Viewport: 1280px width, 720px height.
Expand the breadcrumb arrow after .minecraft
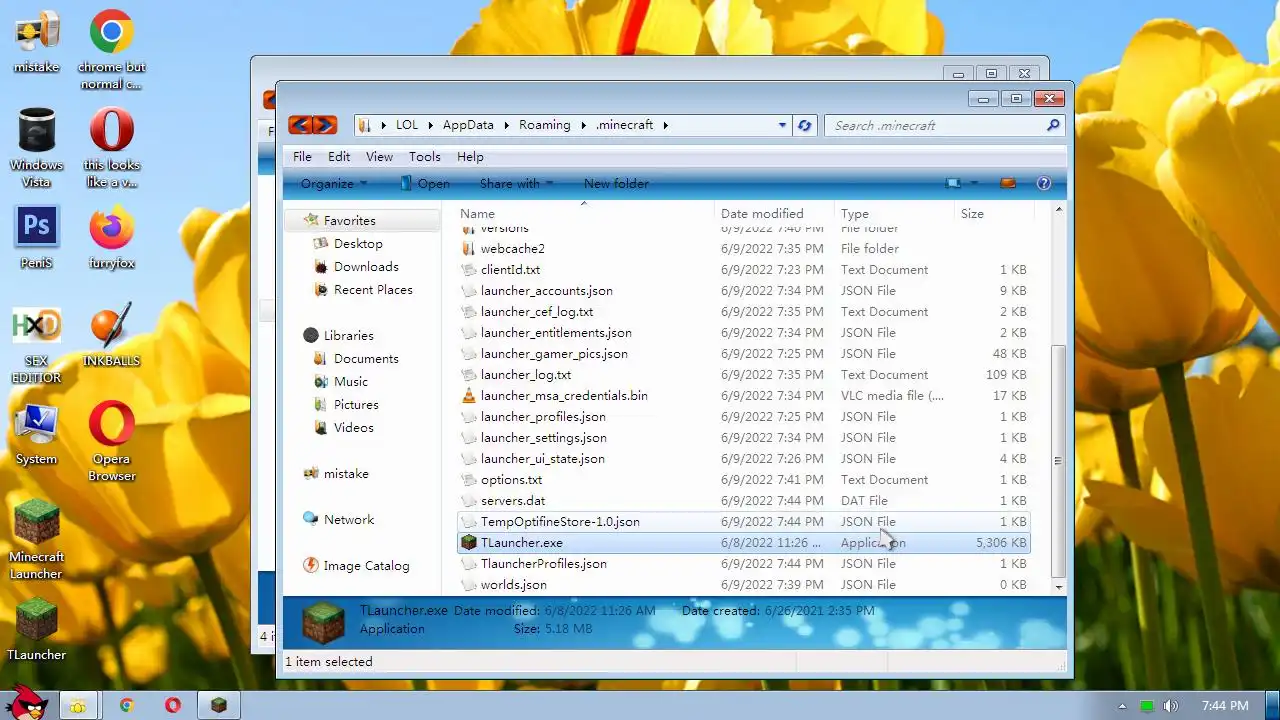click(665, 125)
